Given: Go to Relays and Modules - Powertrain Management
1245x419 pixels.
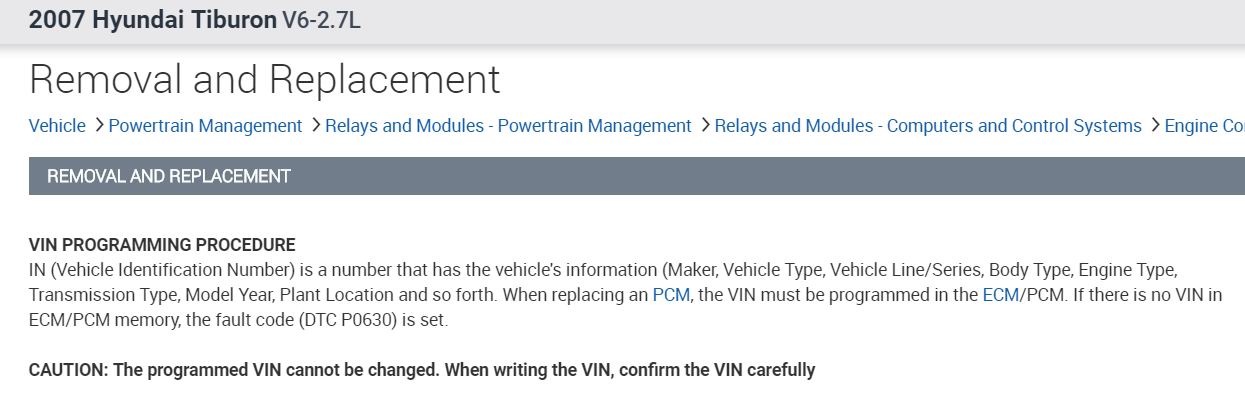Looking at the screenshot, I should click(508, 126).
